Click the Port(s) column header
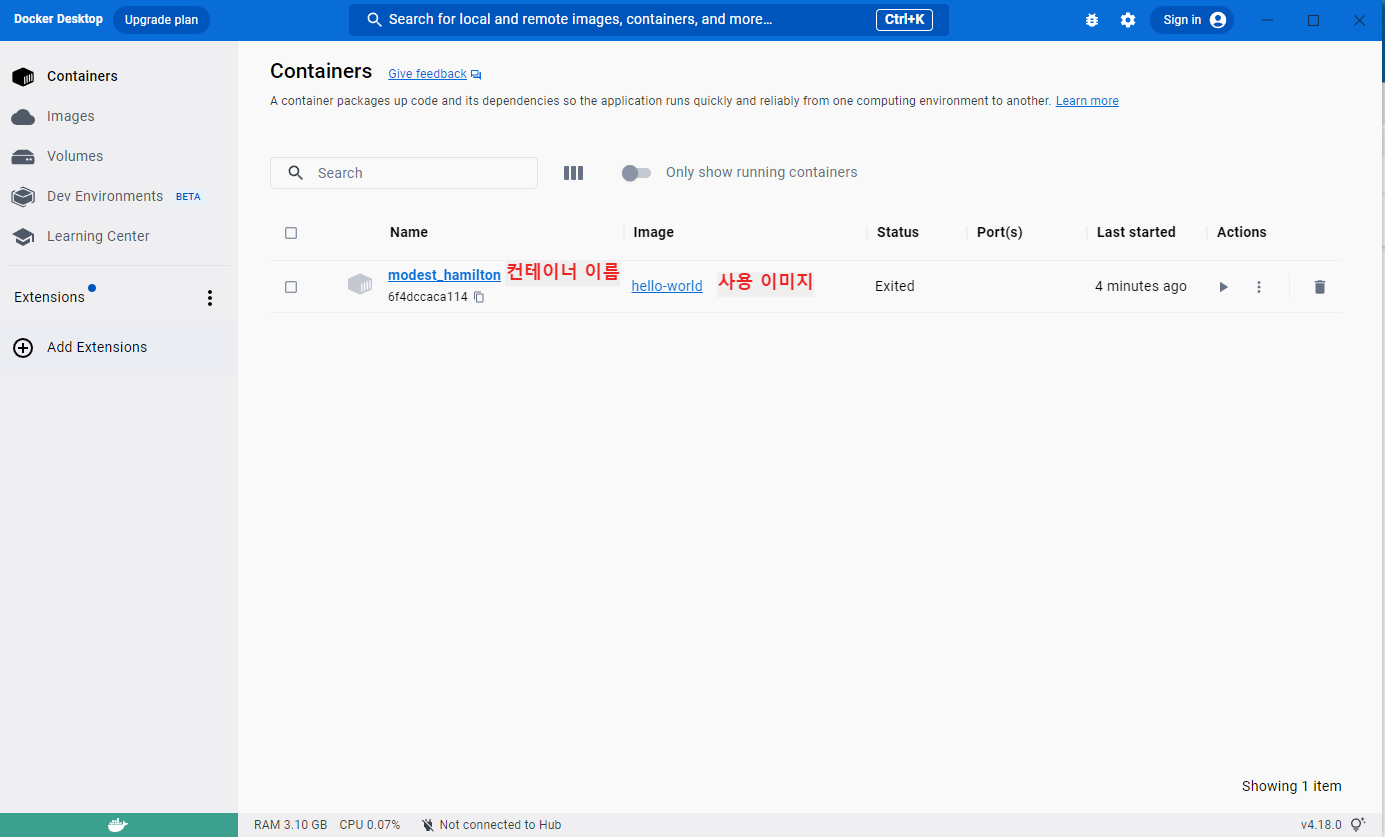 pos(1000,232)
